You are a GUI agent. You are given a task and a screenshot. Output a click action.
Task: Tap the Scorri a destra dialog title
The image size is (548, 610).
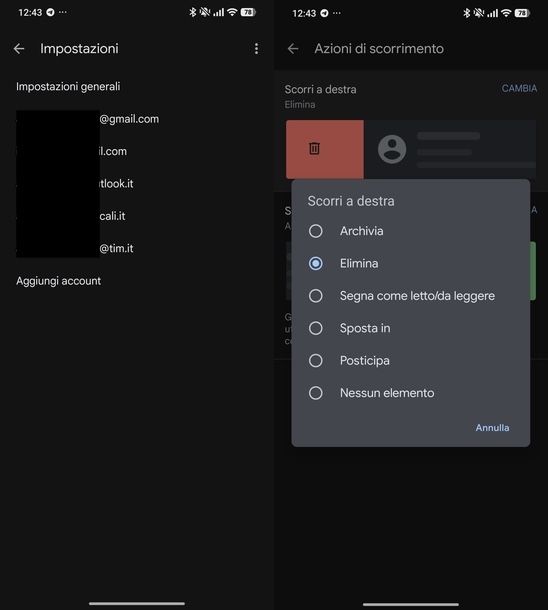351,201
